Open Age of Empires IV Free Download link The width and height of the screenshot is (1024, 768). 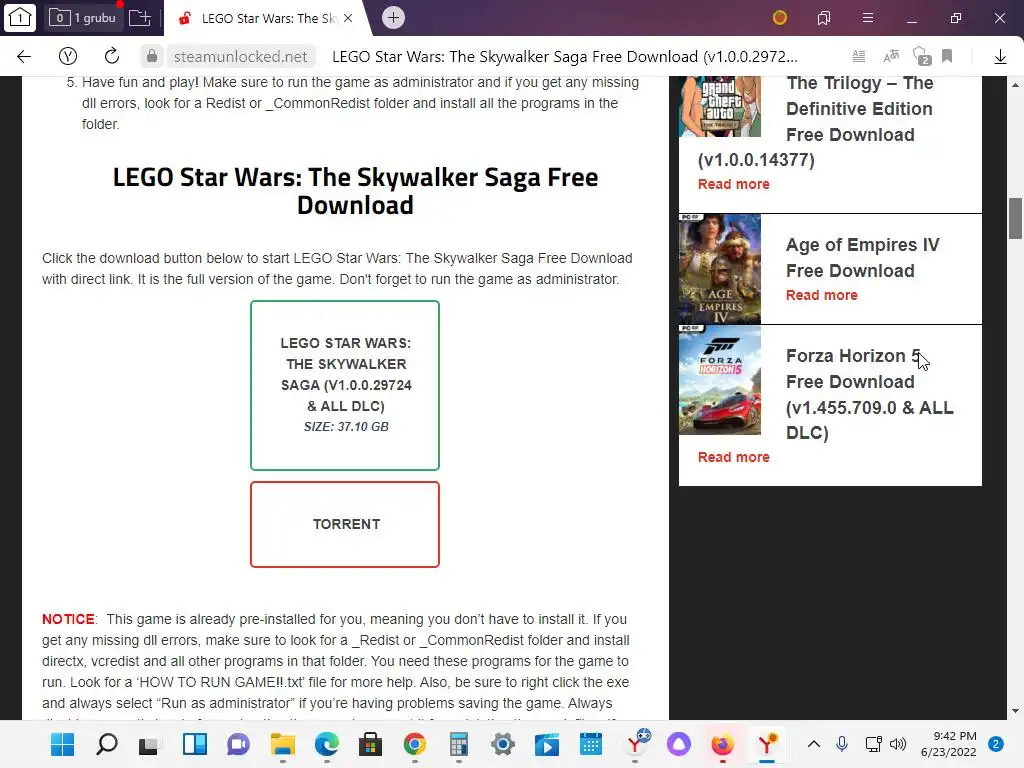point(863,258)
